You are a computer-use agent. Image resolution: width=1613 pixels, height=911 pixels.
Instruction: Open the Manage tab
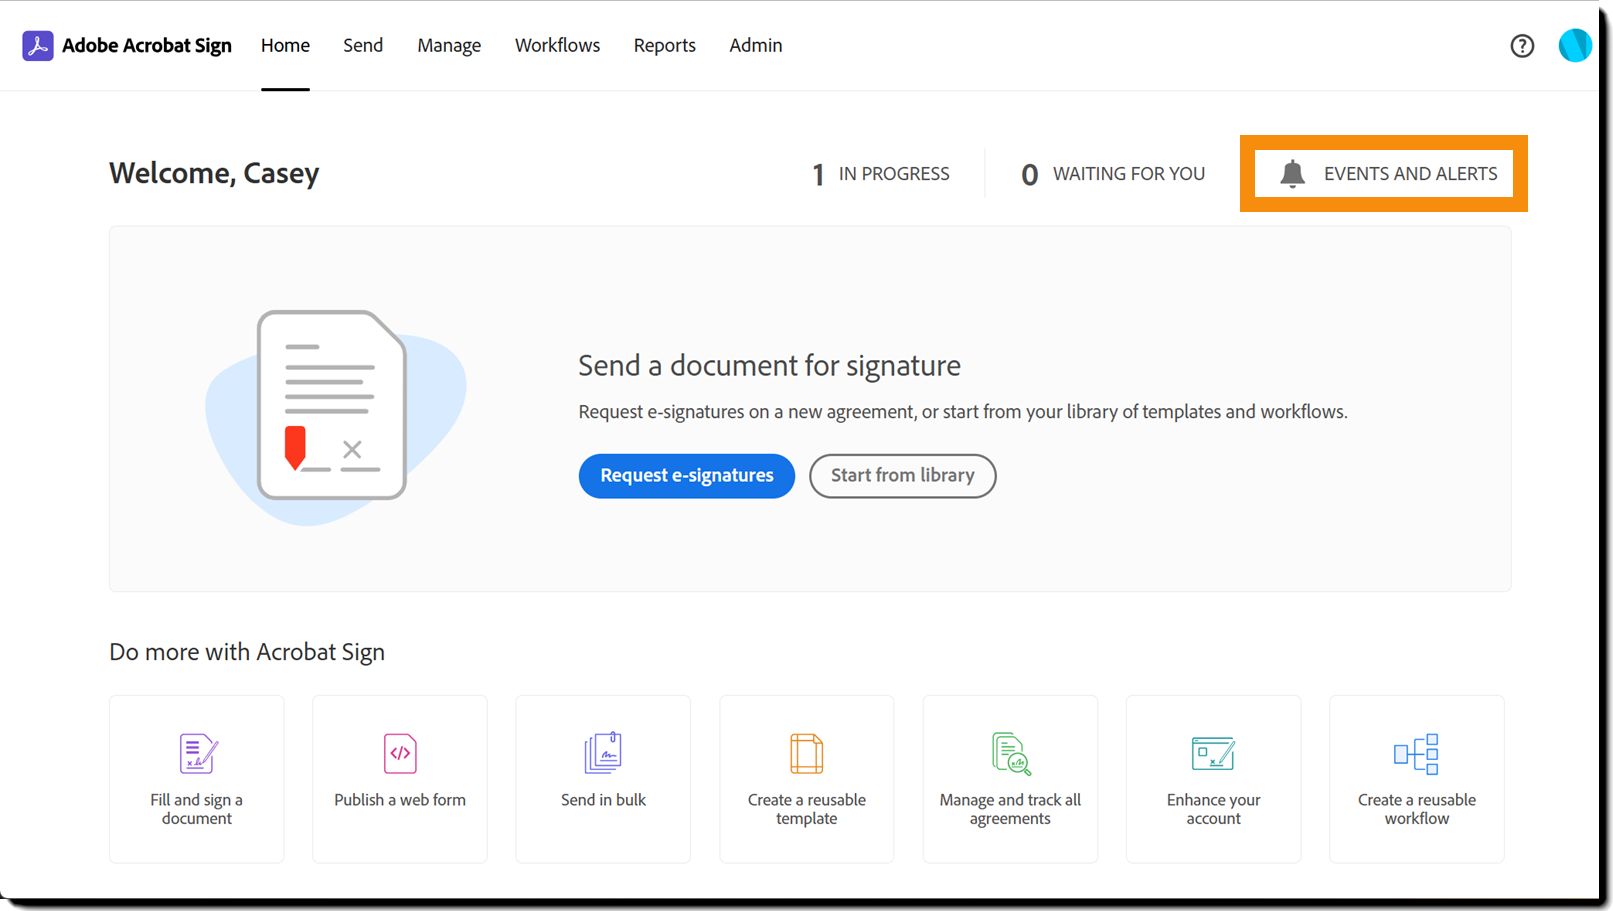(449, 46)
